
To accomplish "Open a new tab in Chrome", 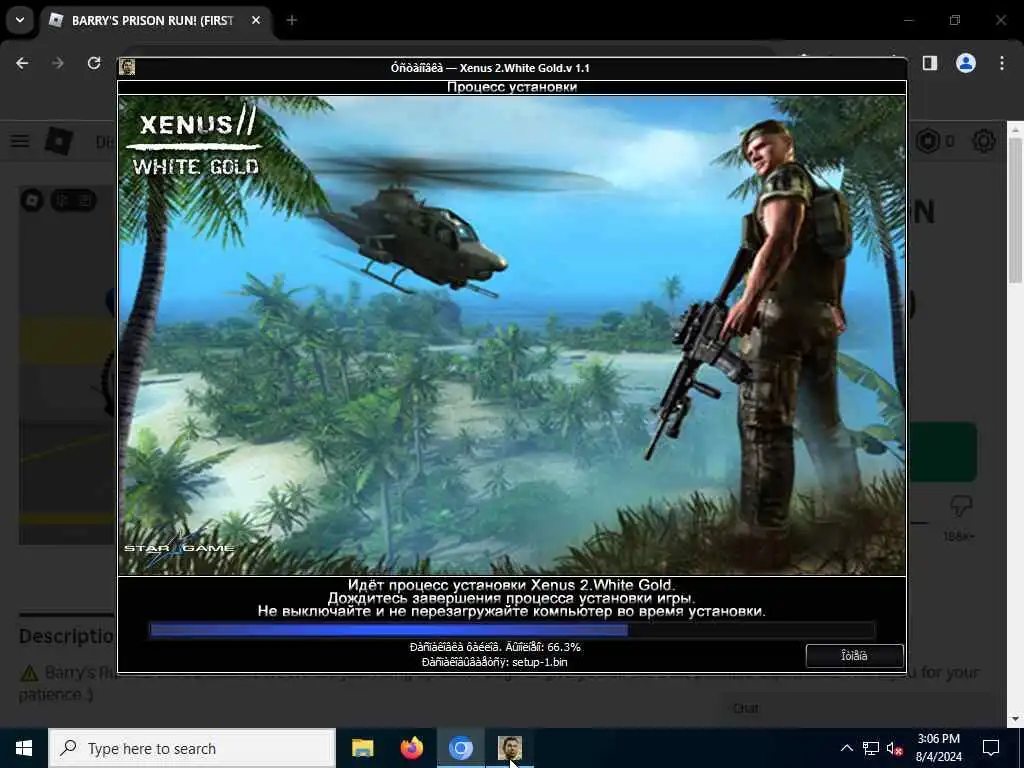I will (292, 20).
